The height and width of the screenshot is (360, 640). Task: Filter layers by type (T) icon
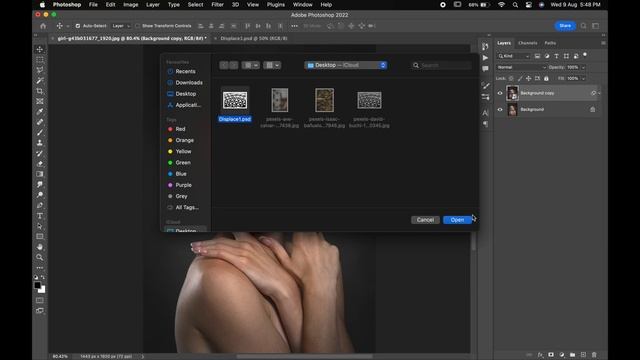(x=556, y=56)
